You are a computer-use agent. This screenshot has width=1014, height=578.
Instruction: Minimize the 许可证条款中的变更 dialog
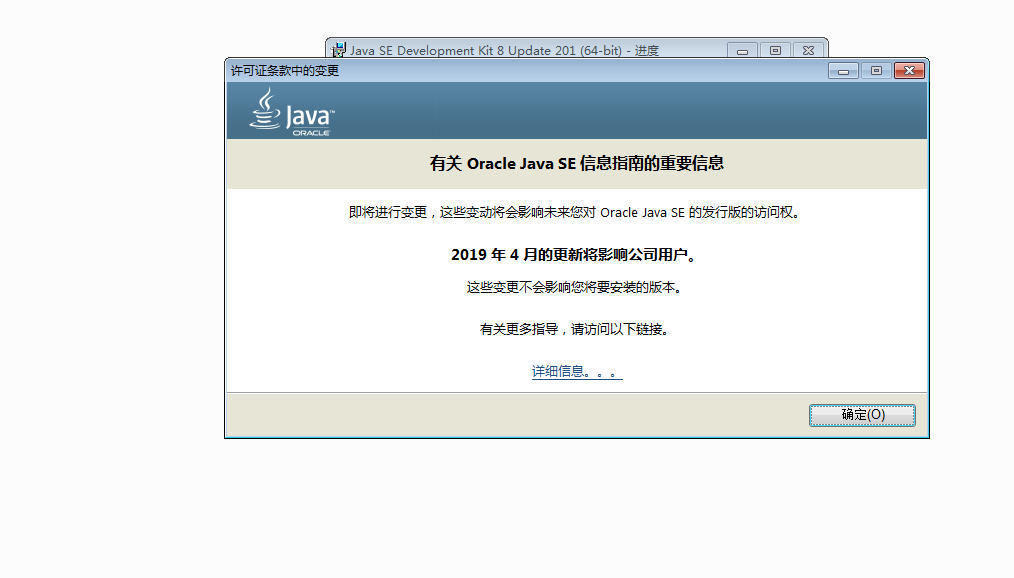click(843, 70)
